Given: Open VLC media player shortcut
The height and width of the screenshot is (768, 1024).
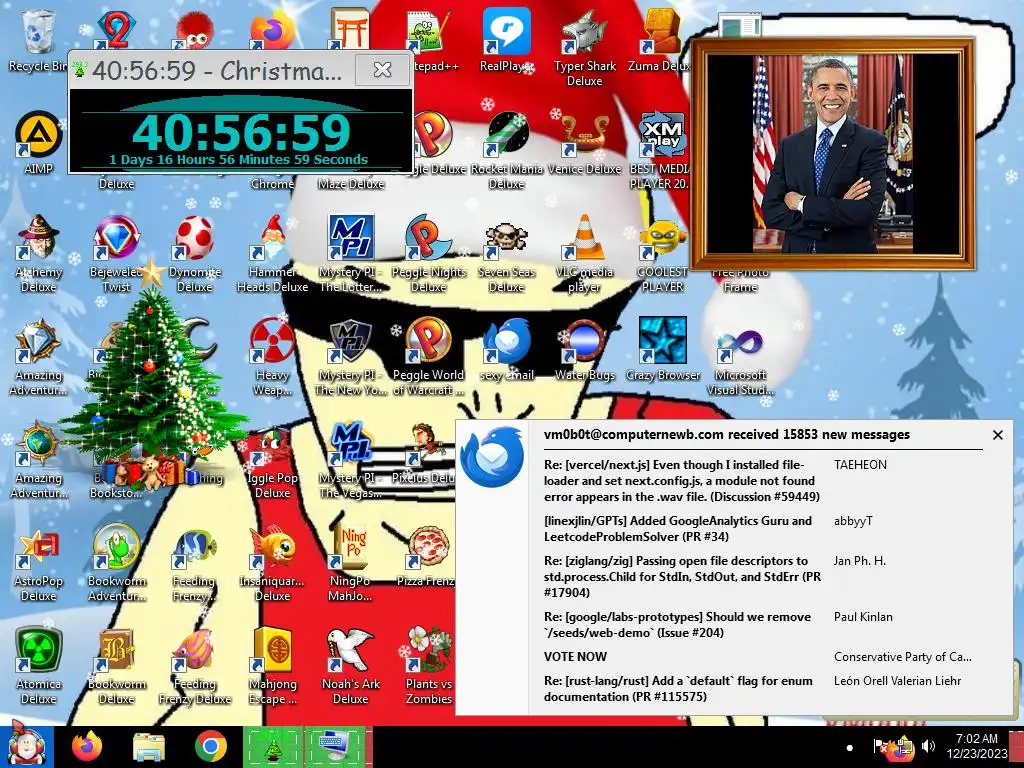Looking at the screenshot, I should tap(584, 253).
